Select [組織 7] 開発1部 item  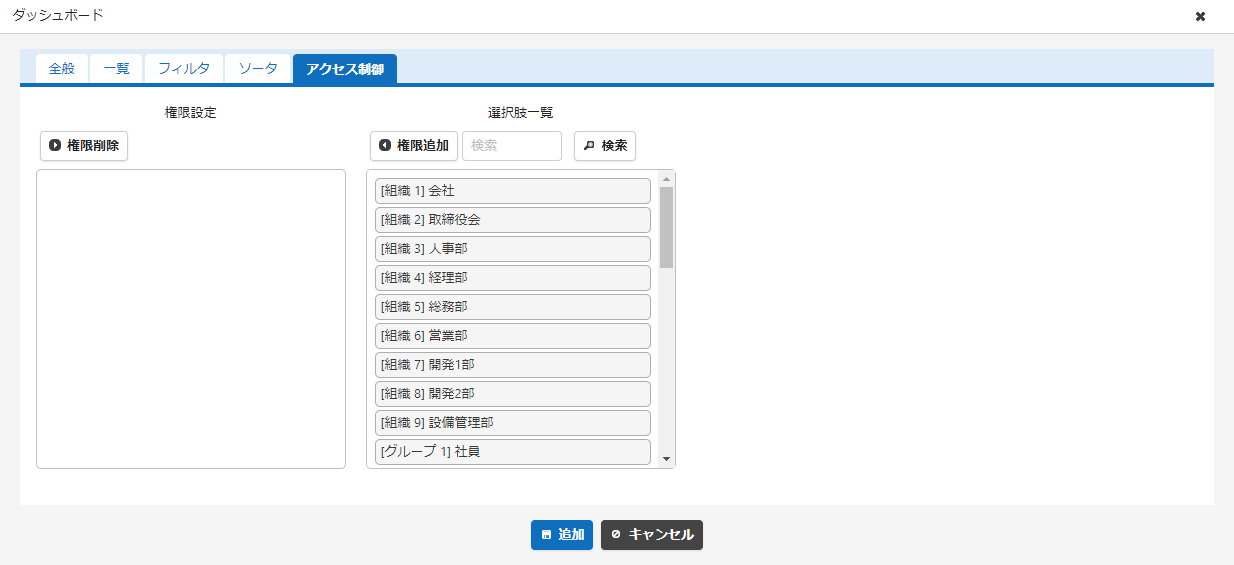click(513, 364)
